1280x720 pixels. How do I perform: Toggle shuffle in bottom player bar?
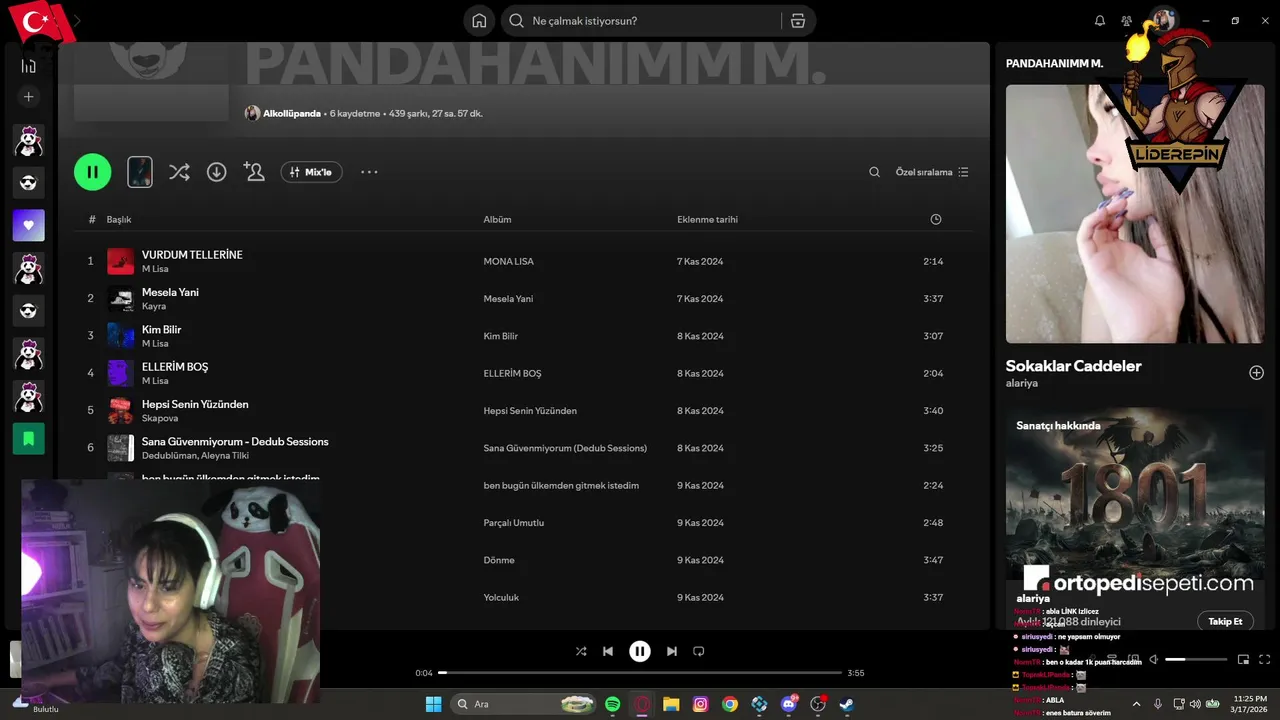point(581,651)
